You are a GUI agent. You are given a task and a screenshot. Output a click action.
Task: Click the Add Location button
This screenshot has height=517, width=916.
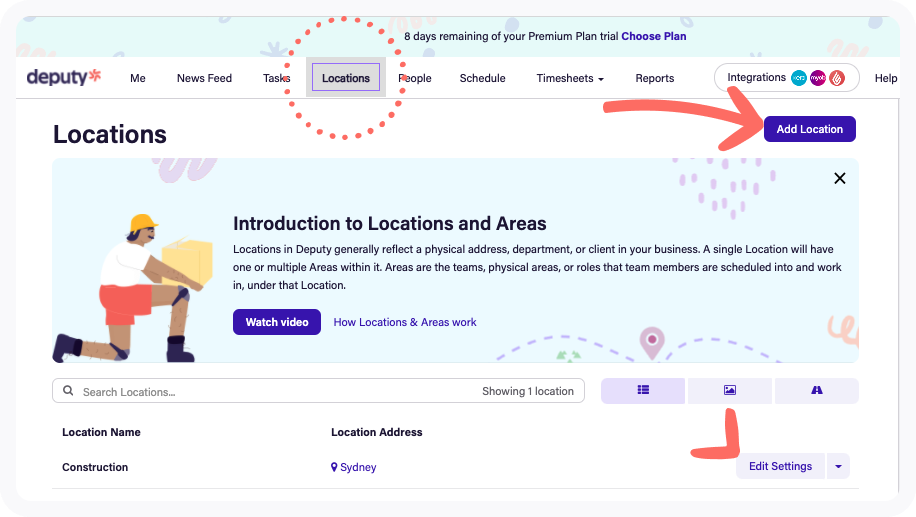pos(809,129)
